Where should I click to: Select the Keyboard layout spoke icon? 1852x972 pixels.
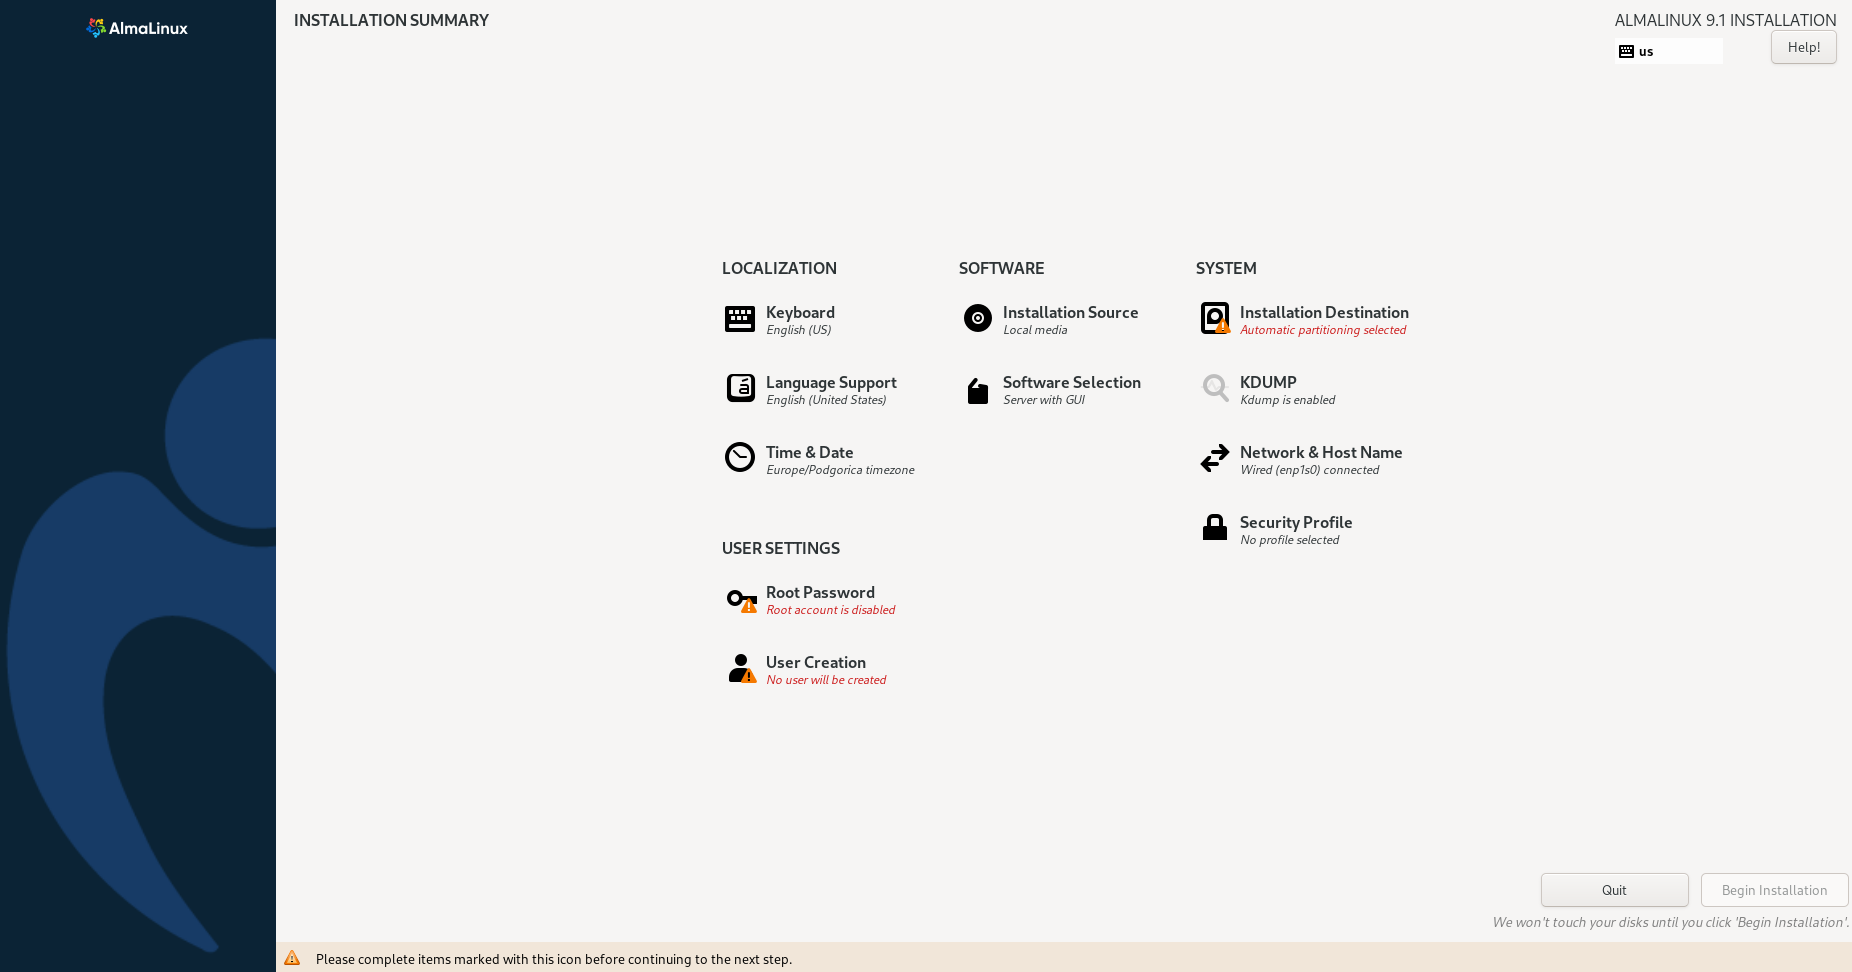coord(740,318)
